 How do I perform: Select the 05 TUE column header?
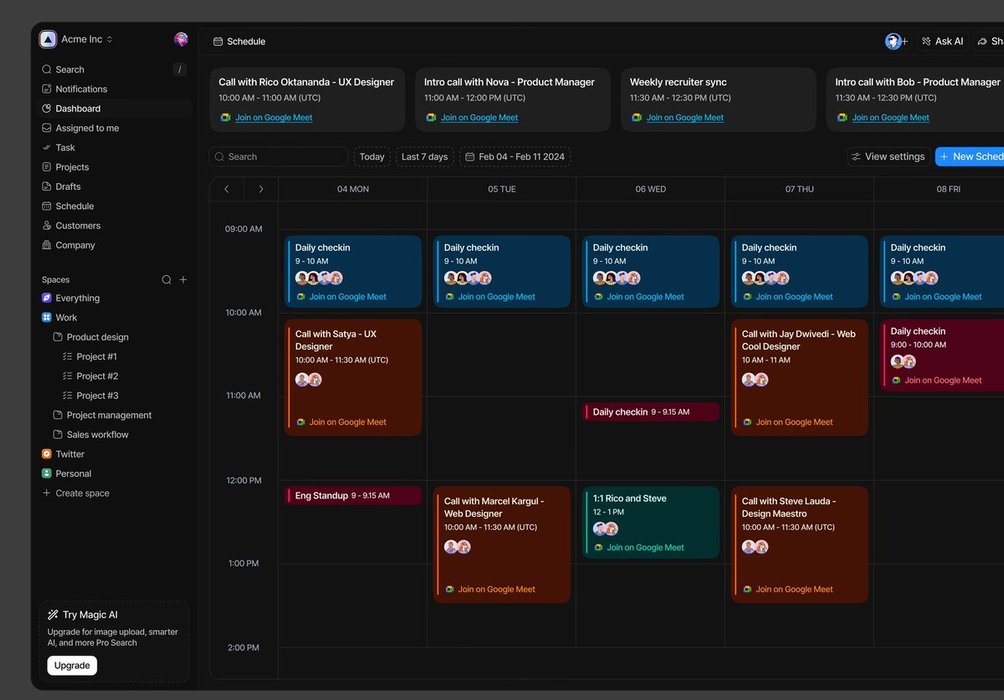pyautogui.click(x=501, y=189)
